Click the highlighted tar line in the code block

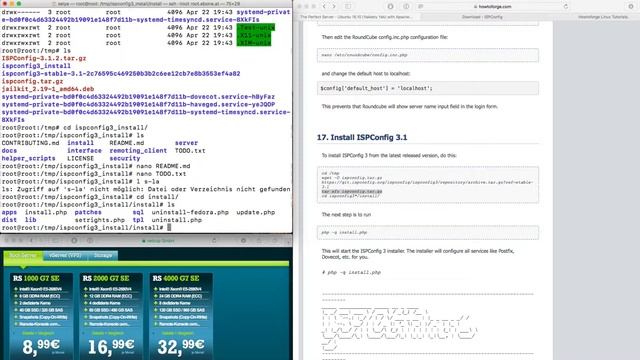click(x=352, y=191)
